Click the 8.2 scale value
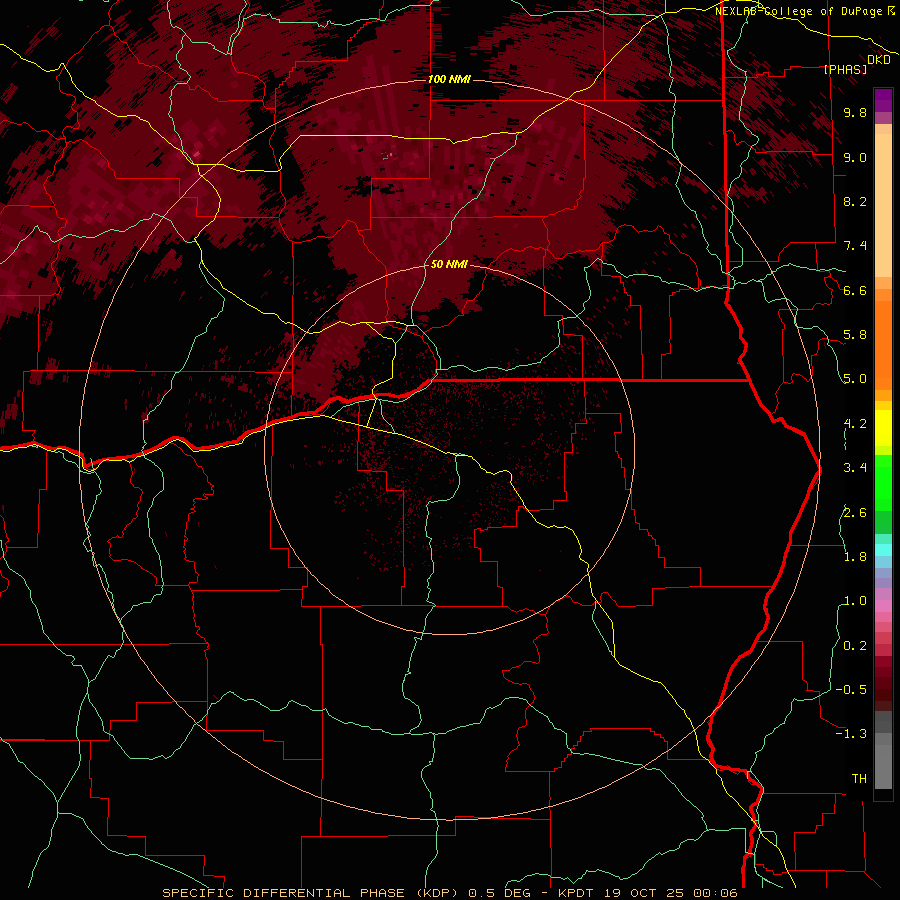 855,201
